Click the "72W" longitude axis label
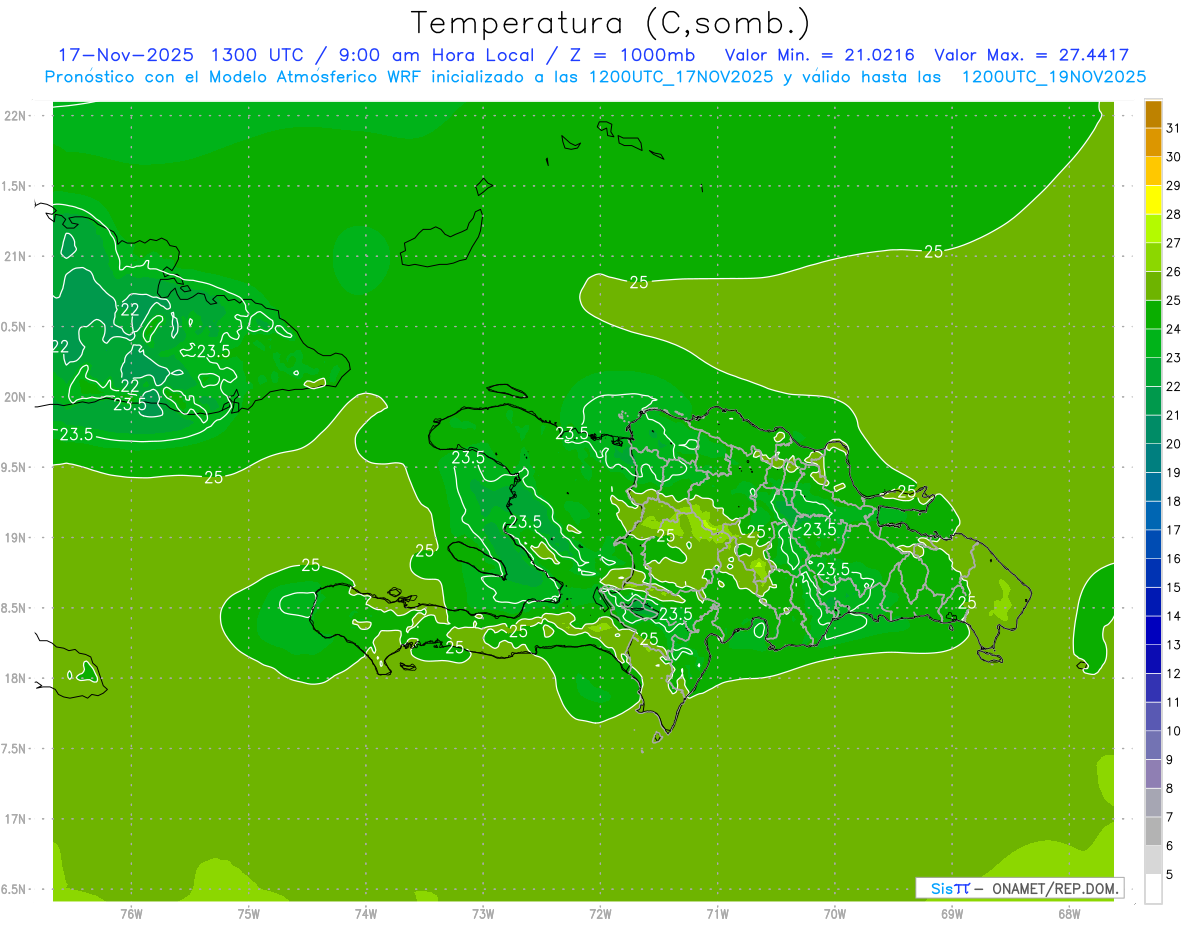This screenshot has height=927, width=1200. point(601,914)
